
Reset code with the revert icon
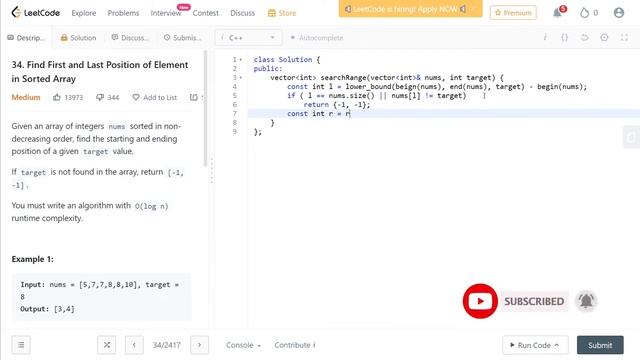(584, 38)
